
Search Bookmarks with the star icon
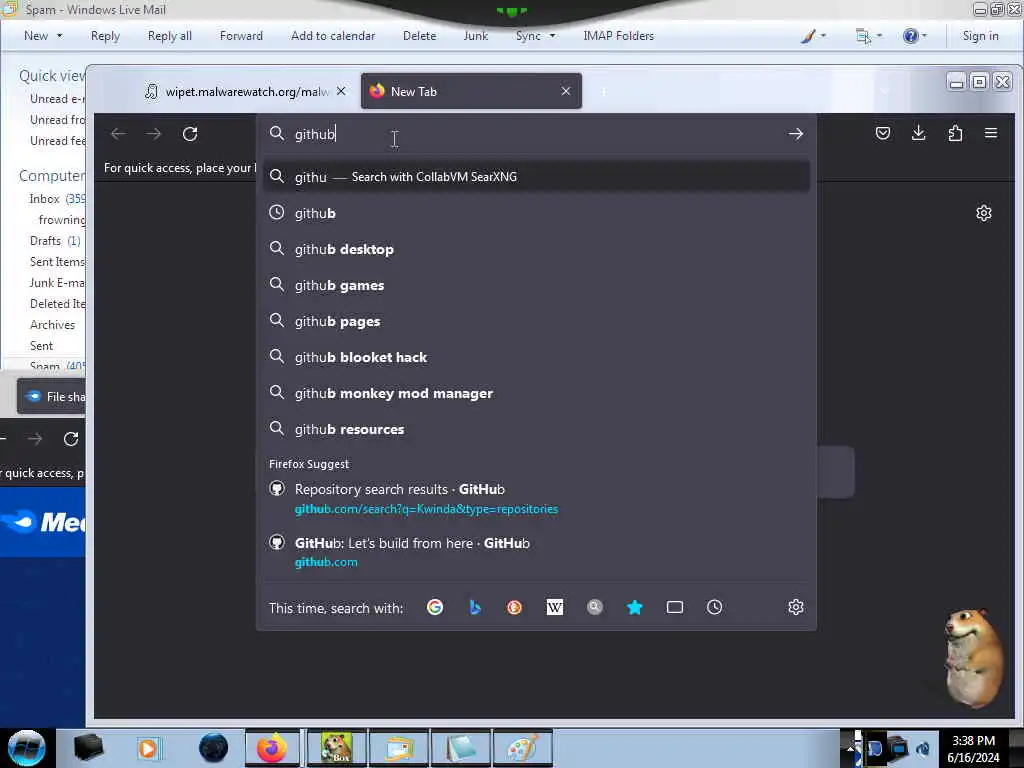(635, 607)
